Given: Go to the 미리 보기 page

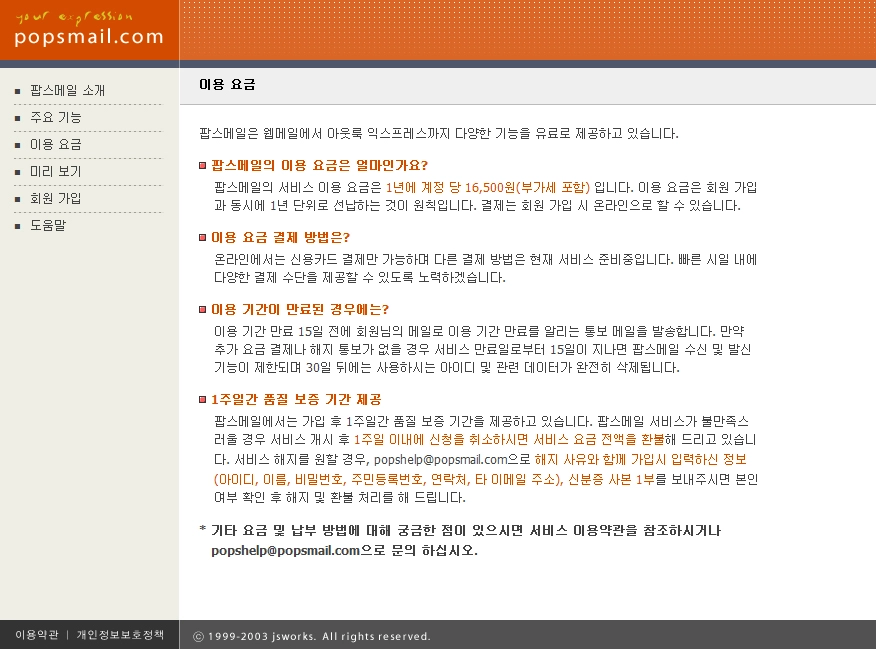Looking at the screenshot, I should coord(55,171).
